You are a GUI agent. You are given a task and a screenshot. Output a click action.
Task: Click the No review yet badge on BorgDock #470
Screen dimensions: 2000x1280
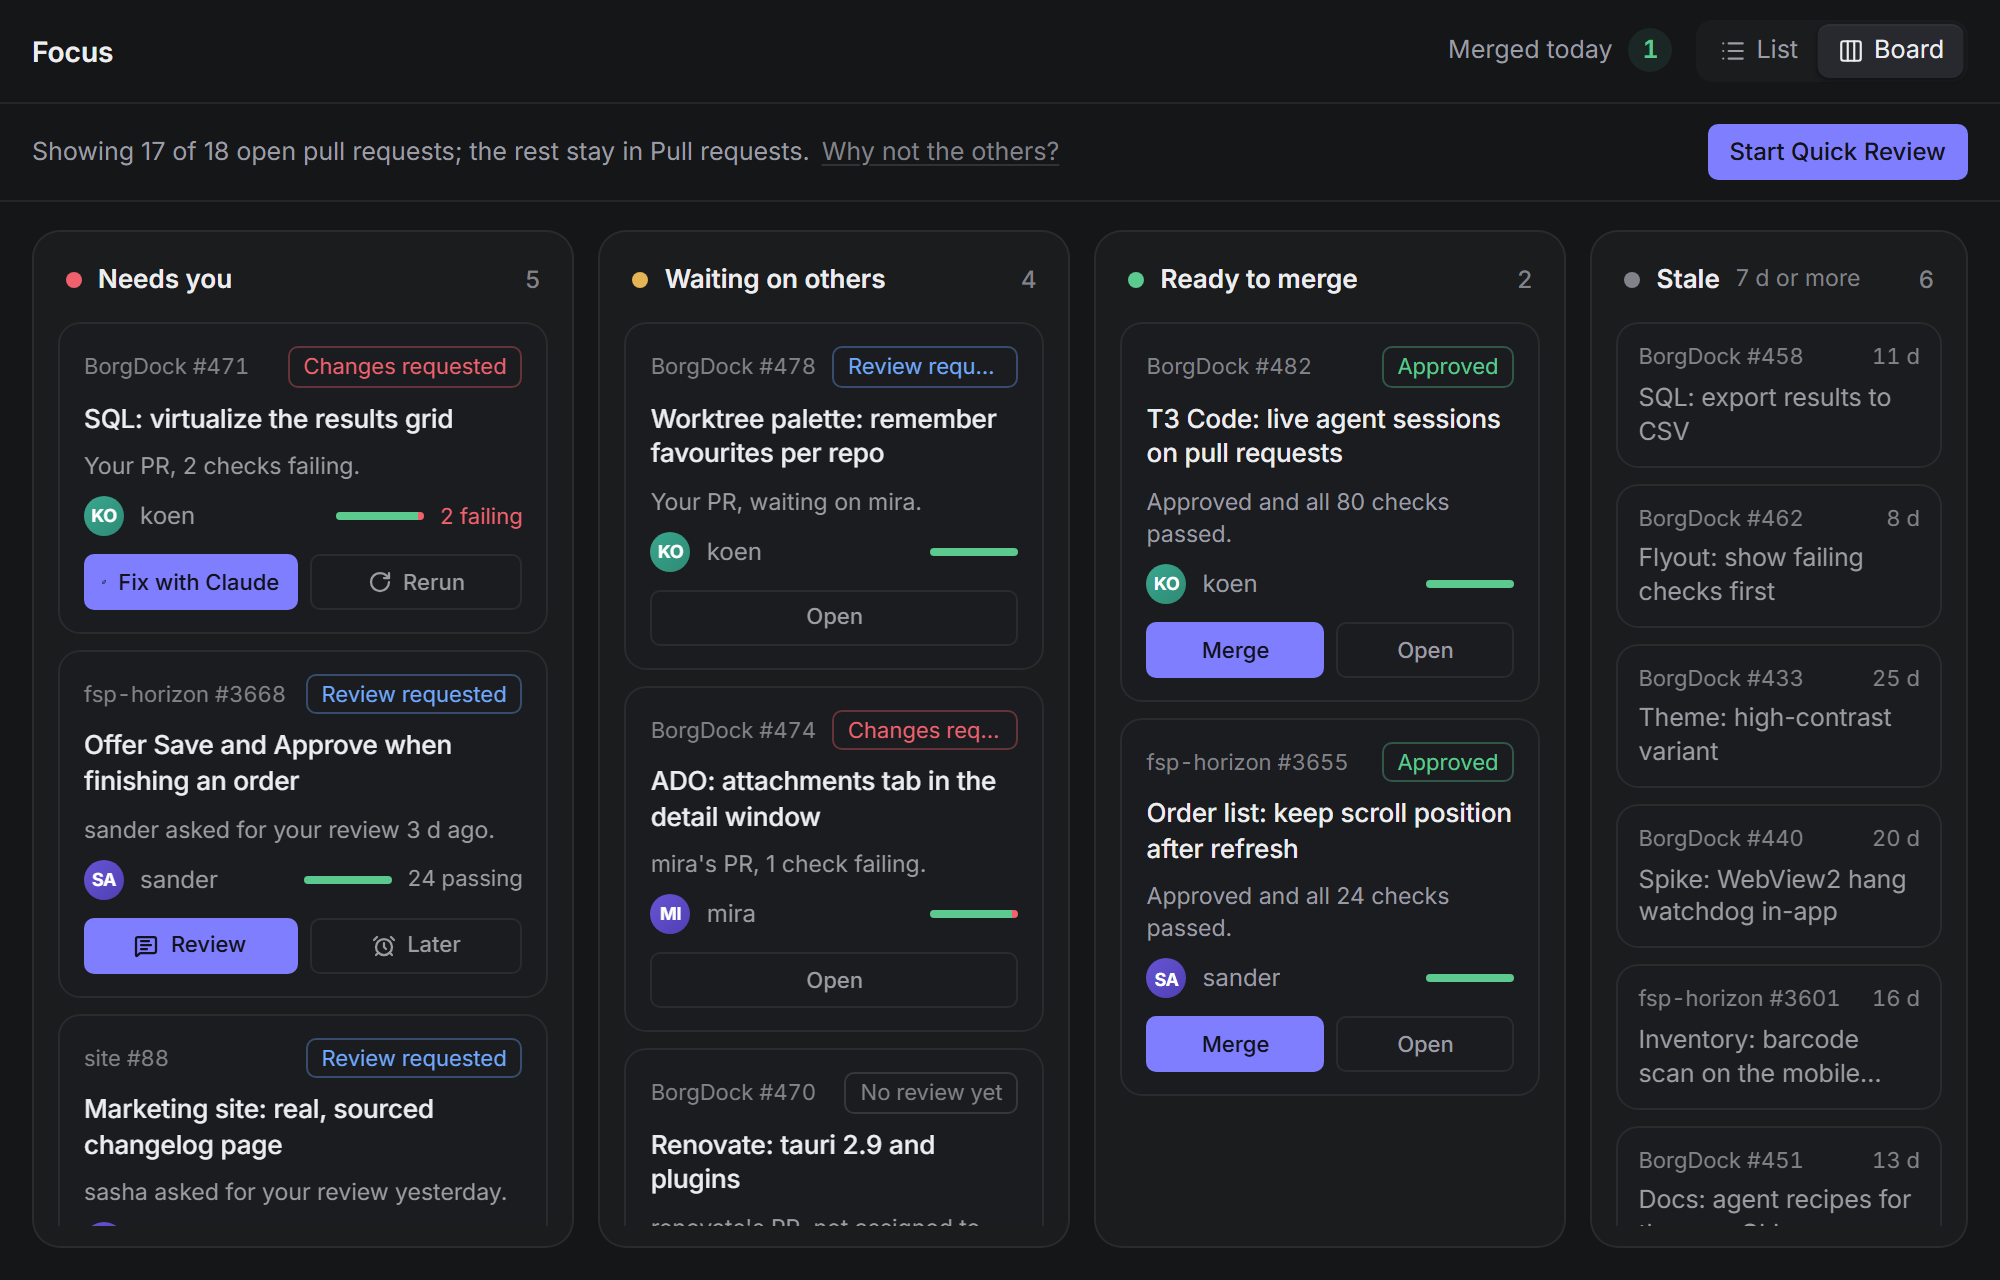(x=931, y=1093)
